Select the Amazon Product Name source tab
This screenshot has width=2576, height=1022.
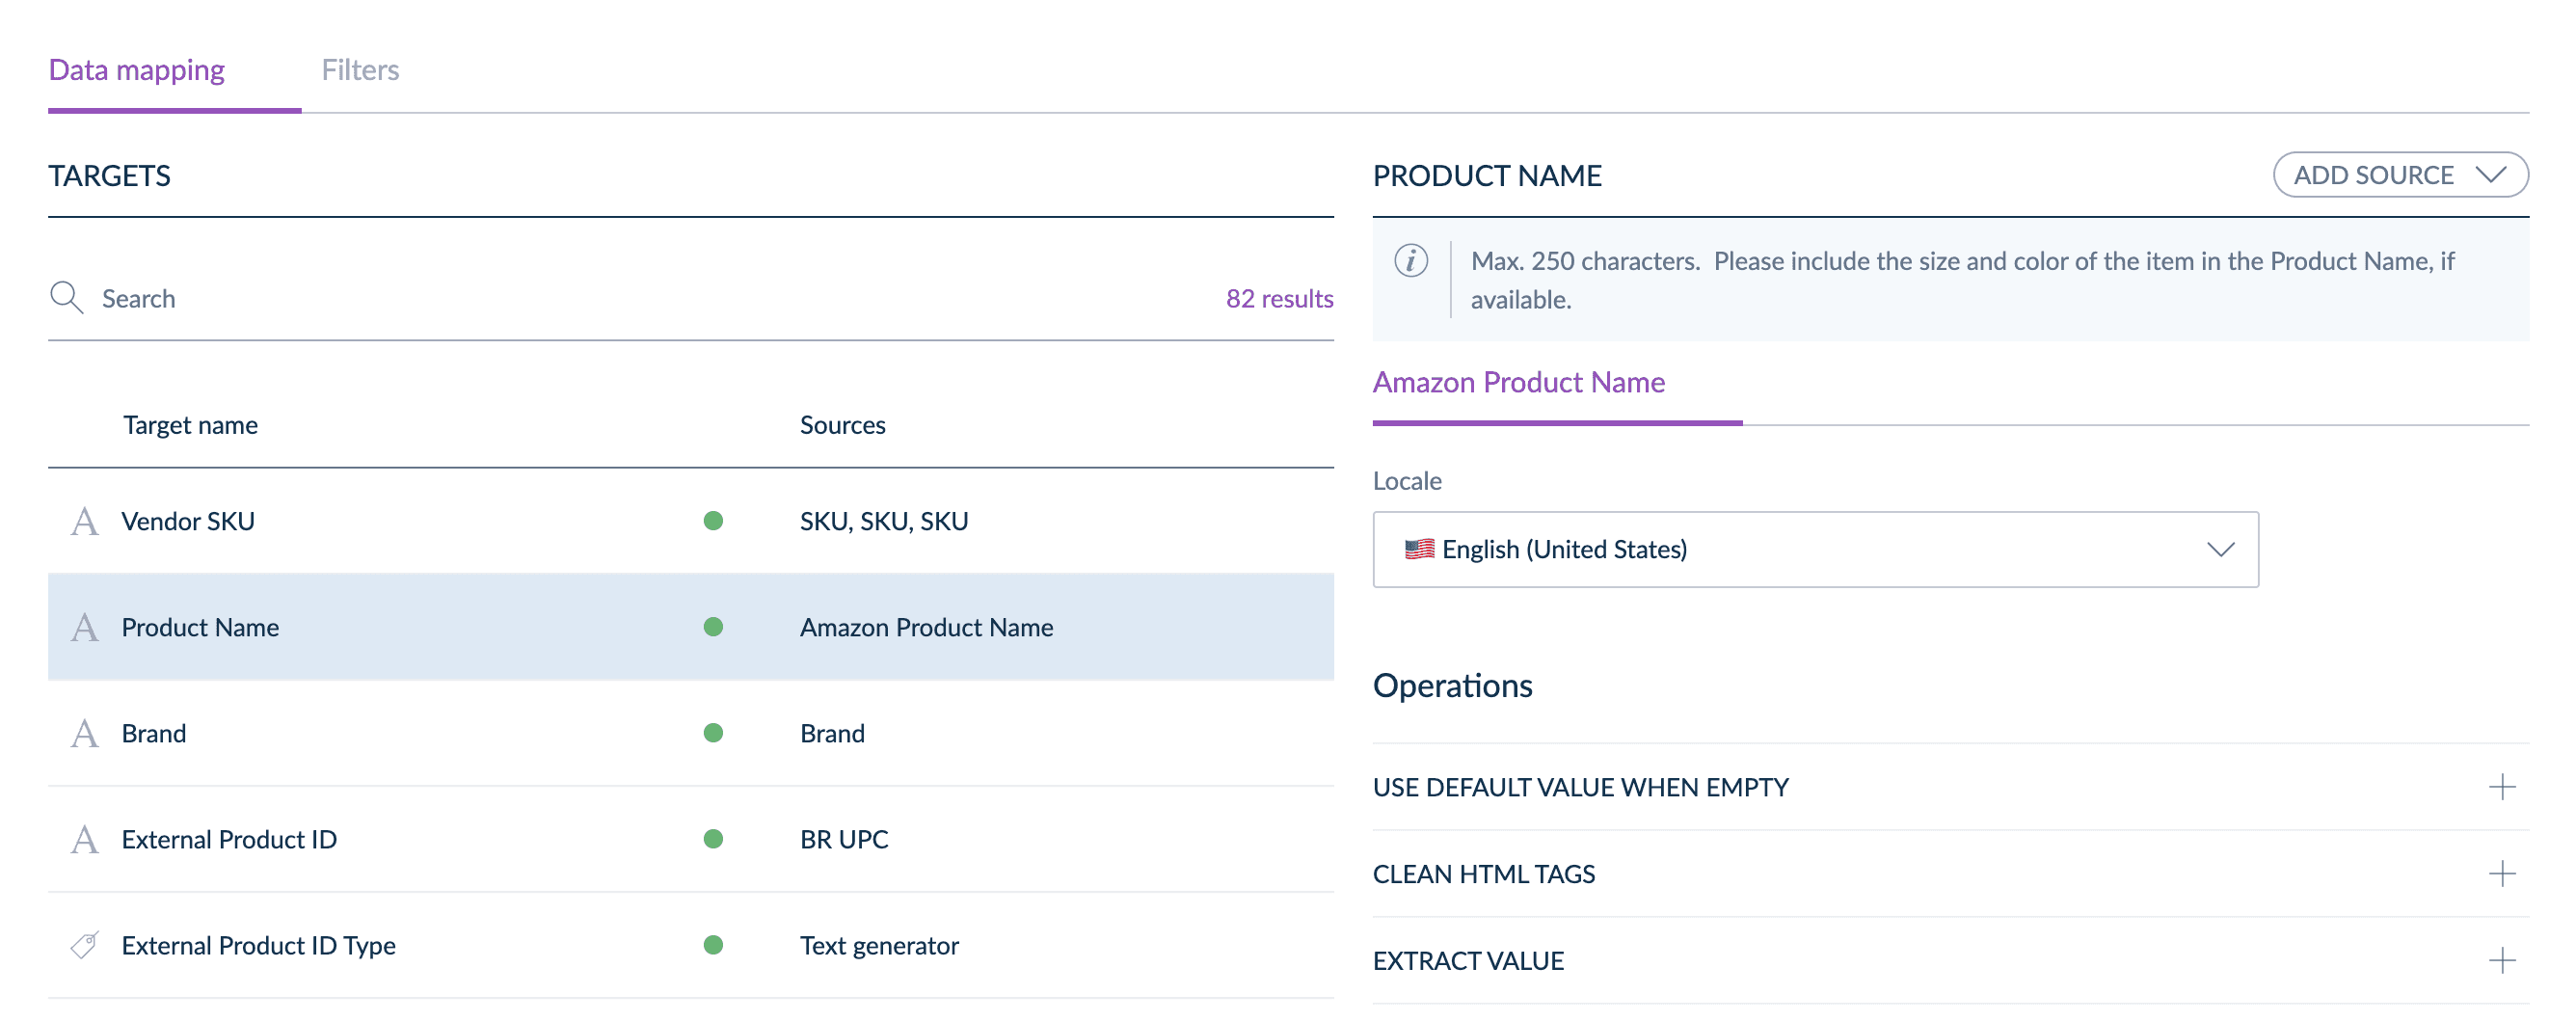1518,382
